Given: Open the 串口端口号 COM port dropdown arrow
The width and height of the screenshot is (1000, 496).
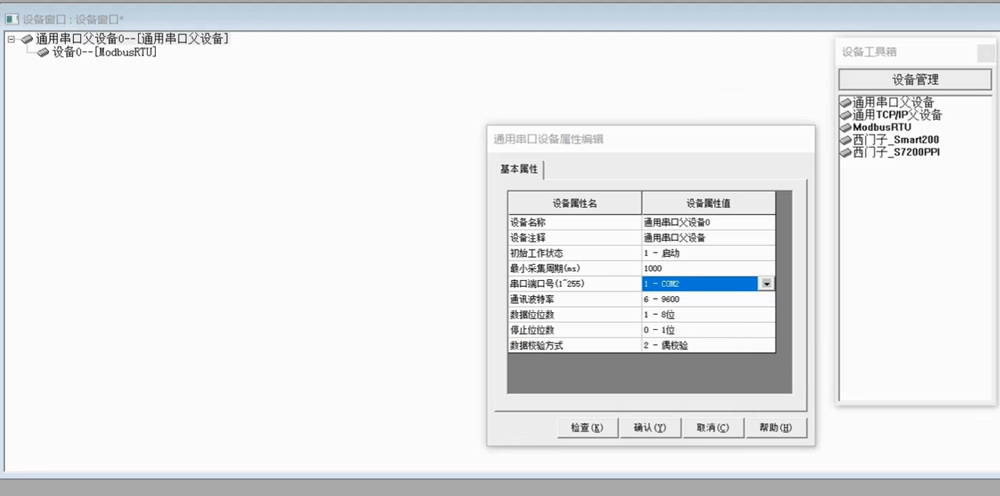Looking at the screenshot, I should [767, 284].
